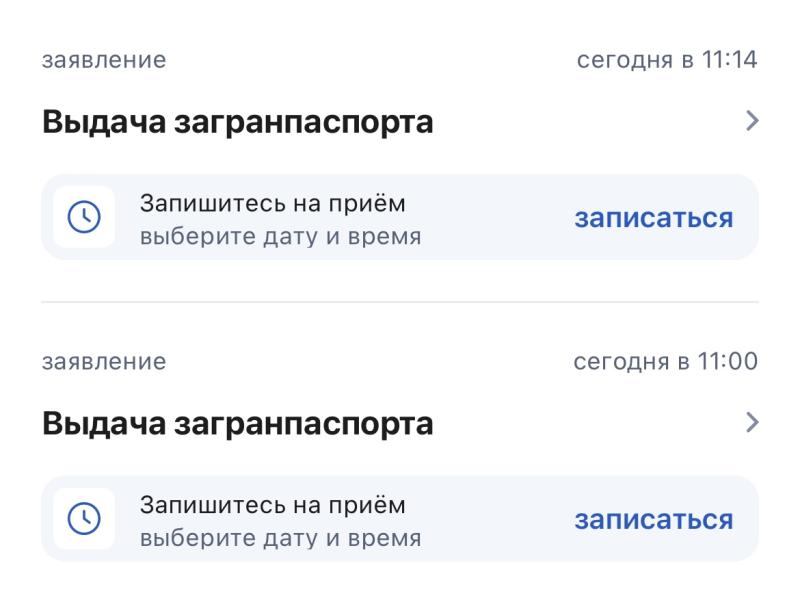Open «Выдача загранпаspорта» submitted at 11:00
799x600 pixels.
[x=237, y=424]
